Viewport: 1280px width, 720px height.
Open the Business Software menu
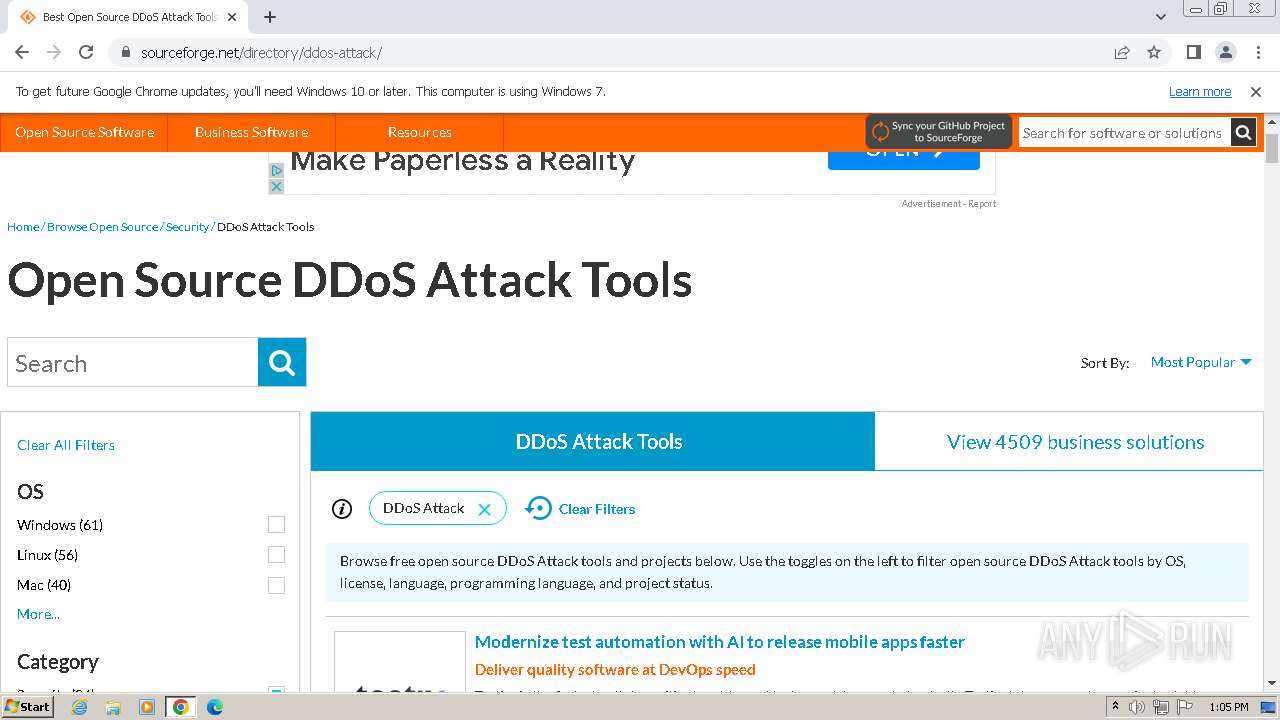click(251, 132)
